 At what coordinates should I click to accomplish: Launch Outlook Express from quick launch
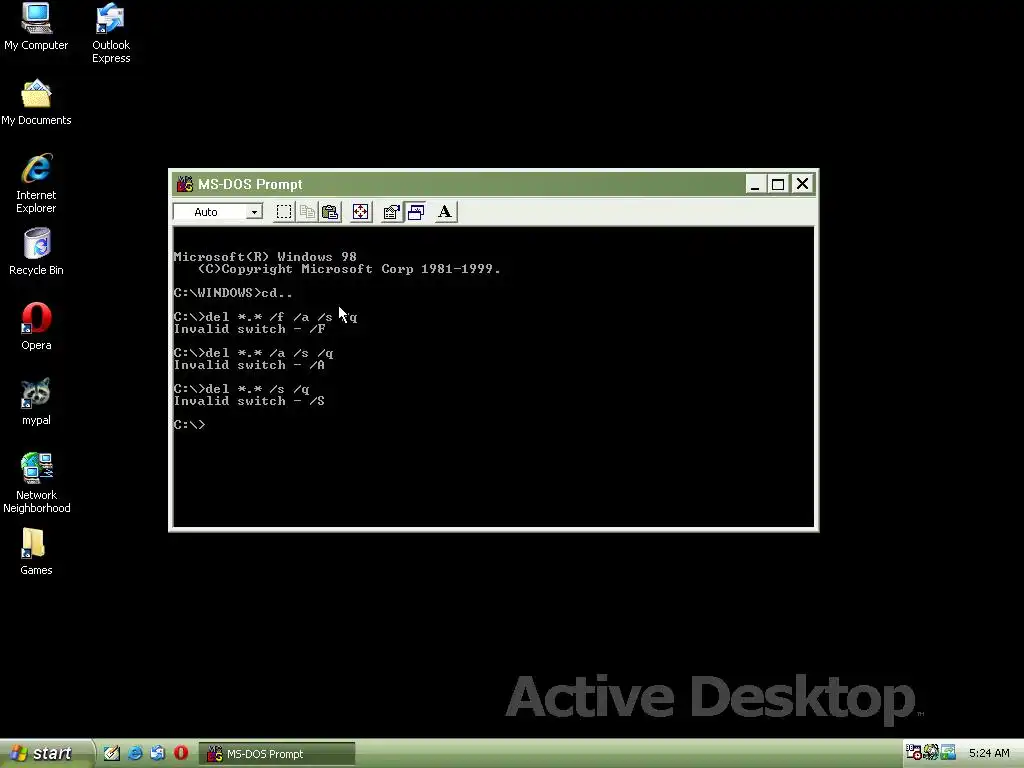[x=157, y=753]
